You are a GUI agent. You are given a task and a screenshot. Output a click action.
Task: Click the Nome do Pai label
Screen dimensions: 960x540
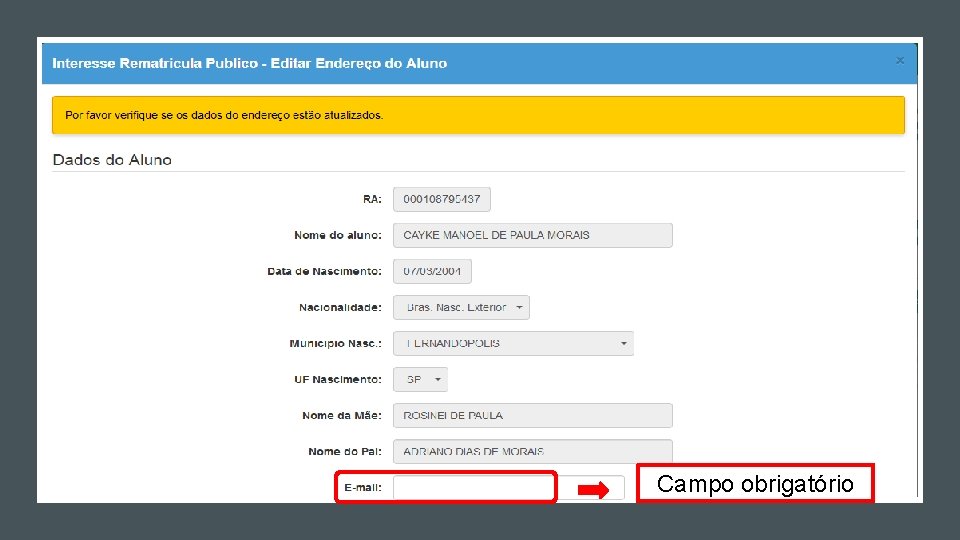click(345, 451)
